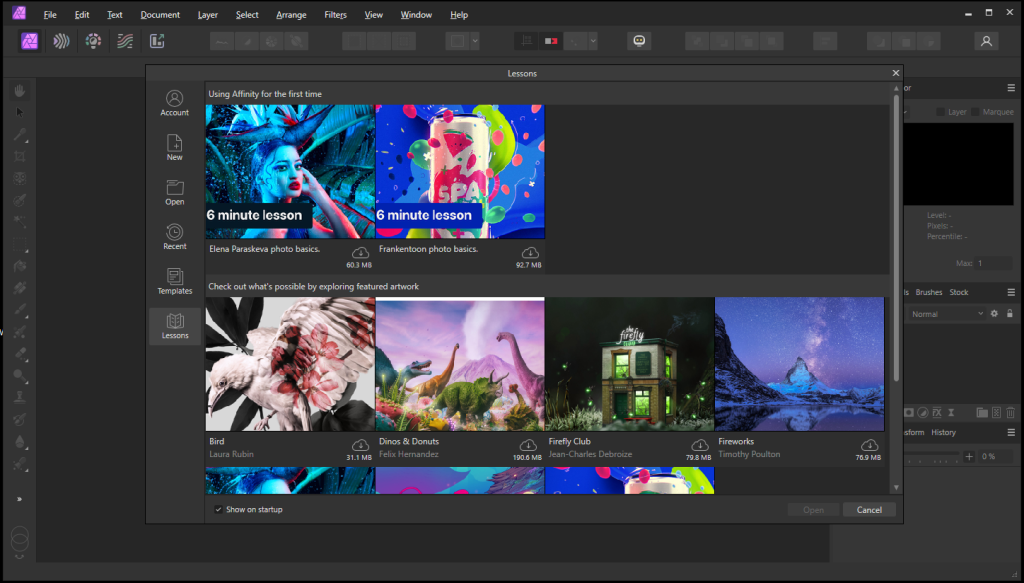Toggle the Layer checkbox in histogram panel

coord(941,112)
